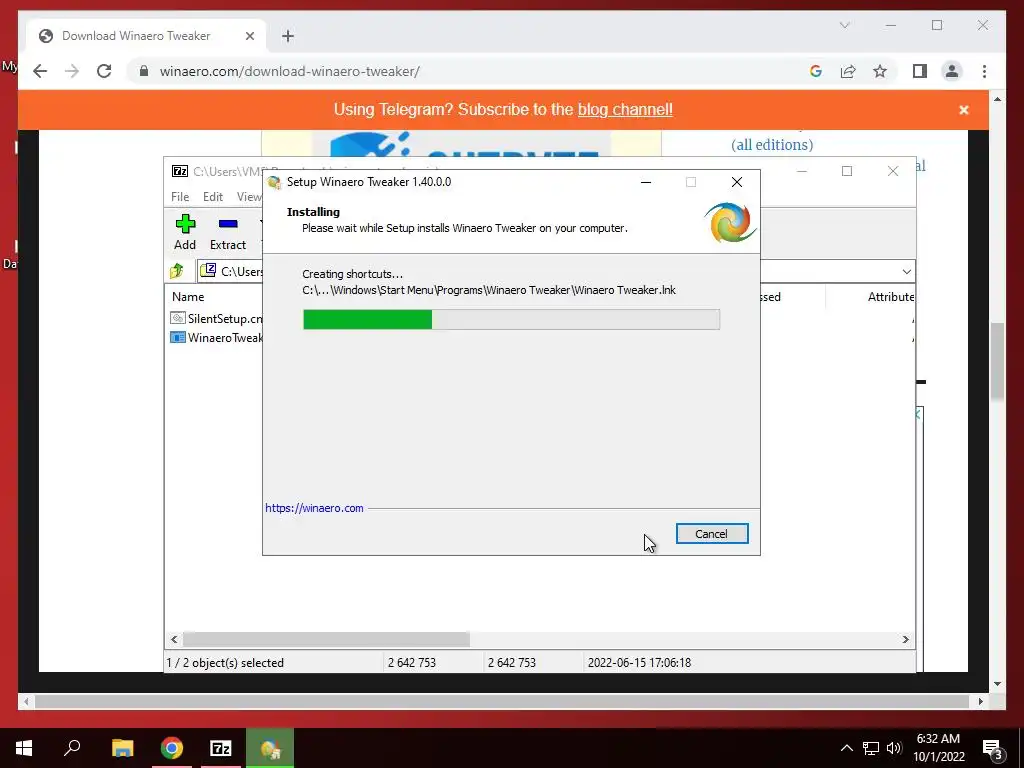1024x768 pixels.
Task: View site info padlock icon
Action: tap(144, 71)
